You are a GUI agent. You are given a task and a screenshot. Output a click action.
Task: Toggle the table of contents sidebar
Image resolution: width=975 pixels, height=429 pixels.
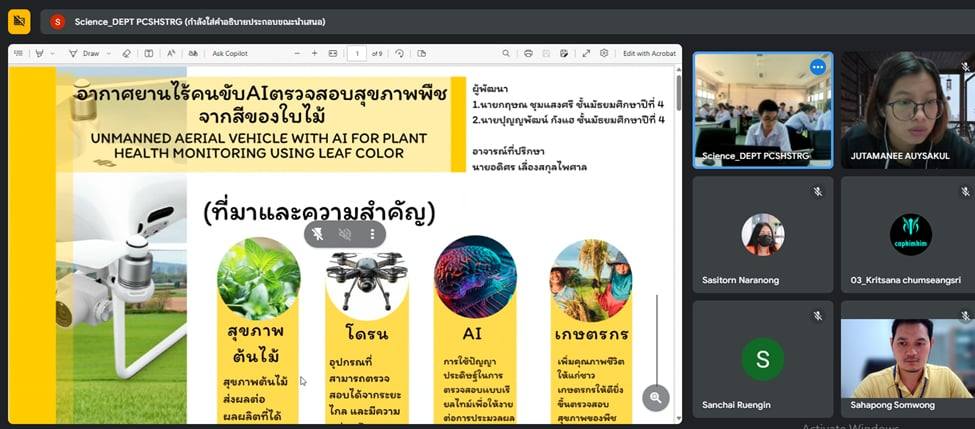coord(19,53)
